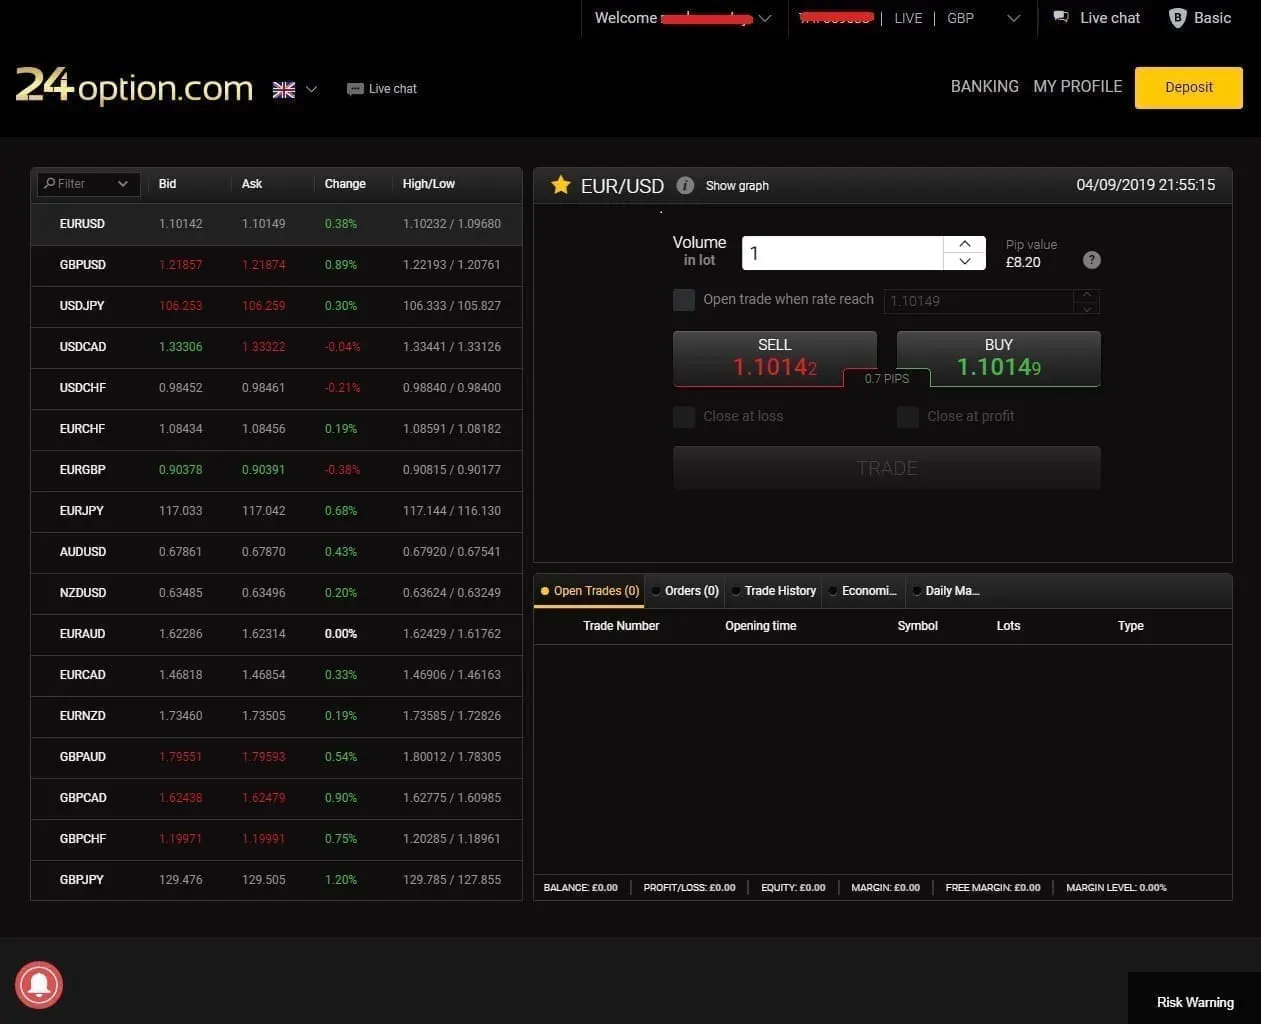
Task: Select the AUDUSD instrument row
Action: point(276,552)
